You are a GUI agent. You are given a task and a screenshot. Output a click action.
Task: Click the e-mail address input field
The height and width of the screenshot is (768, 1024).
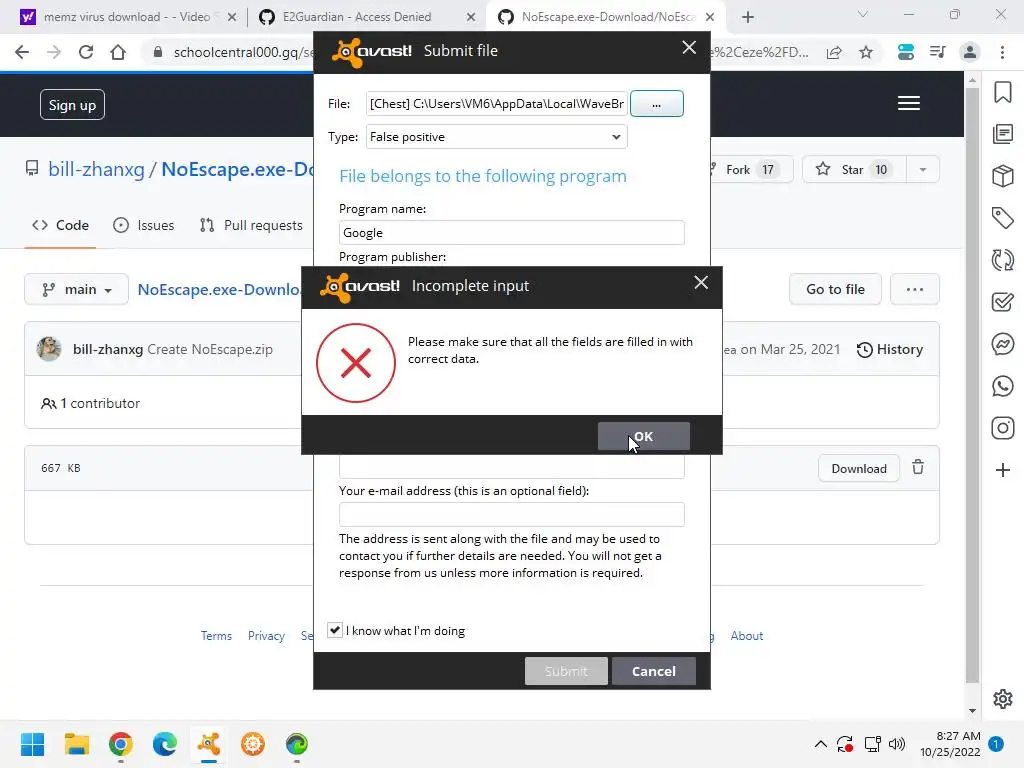511,515
